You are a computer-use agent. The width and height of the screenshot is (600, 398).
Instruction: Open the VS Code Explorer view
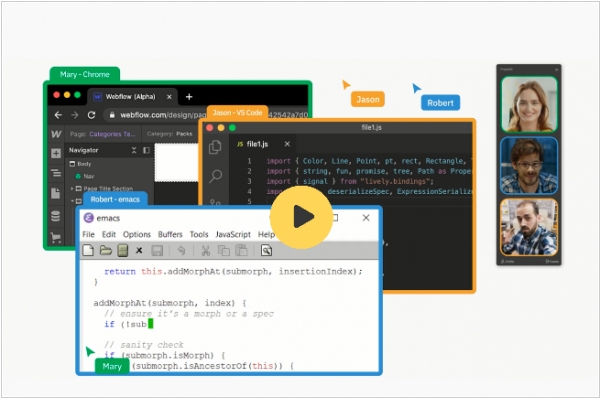tap(215, 147)
